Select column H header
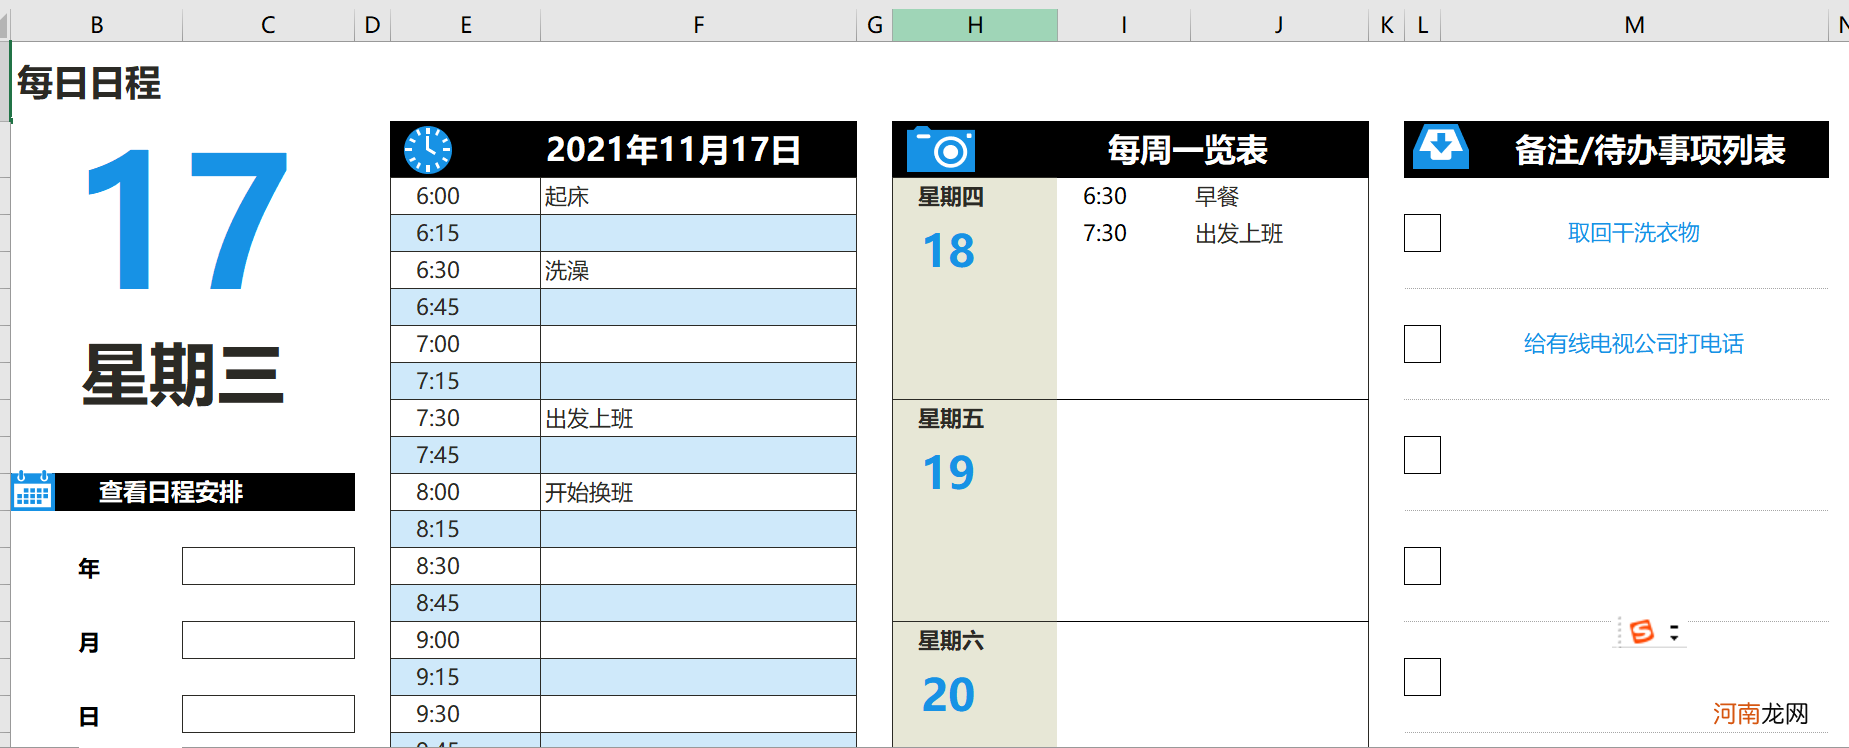This screenshot has width=1849, height=748. tap(975, 25)
